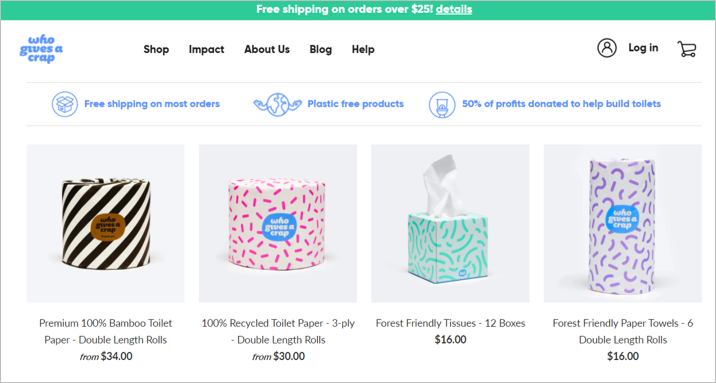716x383 pixels.
Task: Open the Shop menu
Action: [x=156, y=49]
